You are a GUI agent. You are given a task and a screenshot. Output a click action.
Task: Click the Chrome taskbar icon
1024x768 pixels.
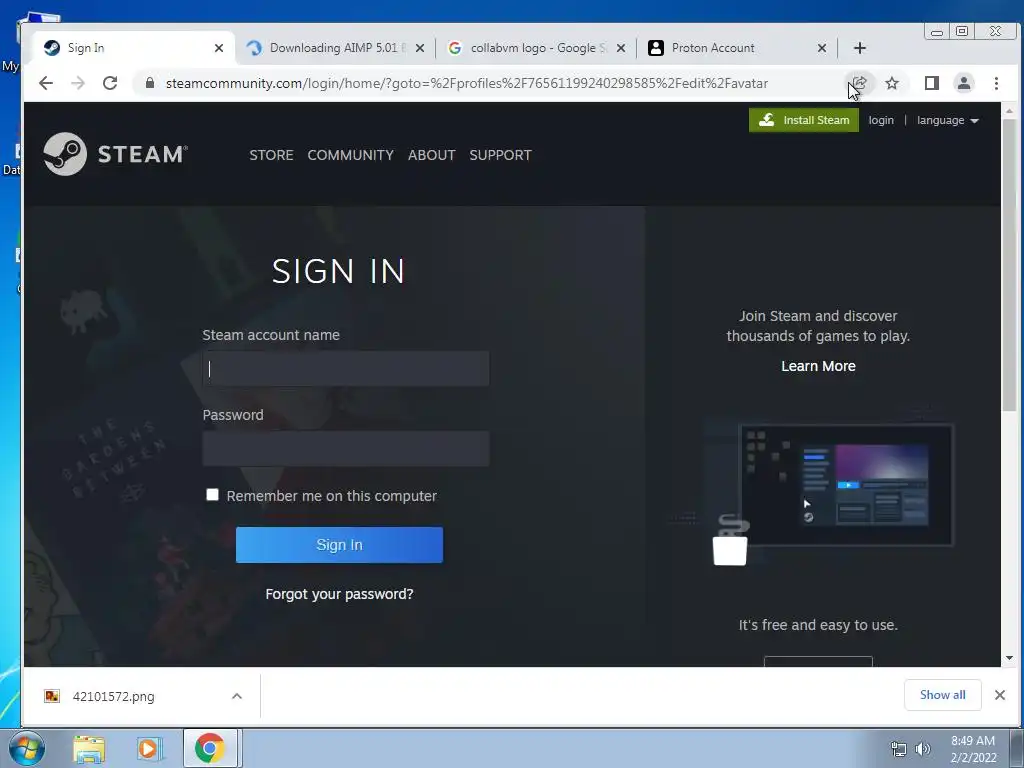coord(210,748)
